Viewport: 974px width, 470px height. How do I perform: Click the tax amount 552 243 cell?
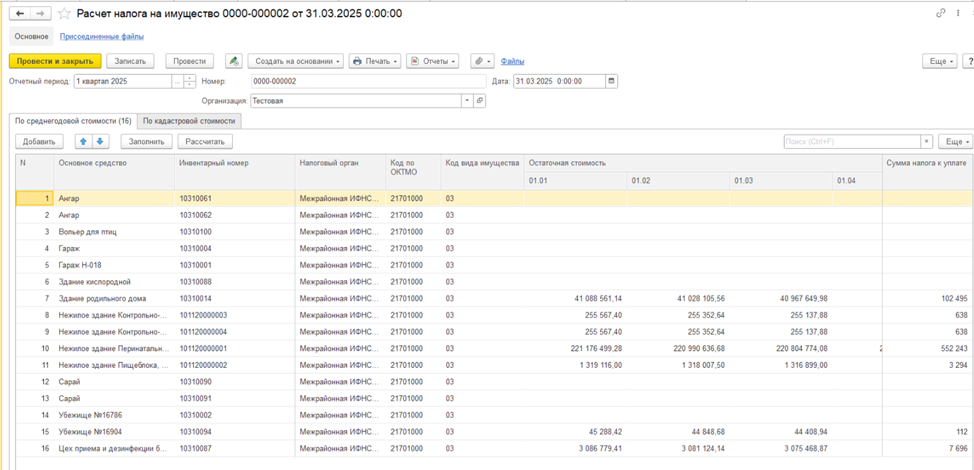coord(928,348)
